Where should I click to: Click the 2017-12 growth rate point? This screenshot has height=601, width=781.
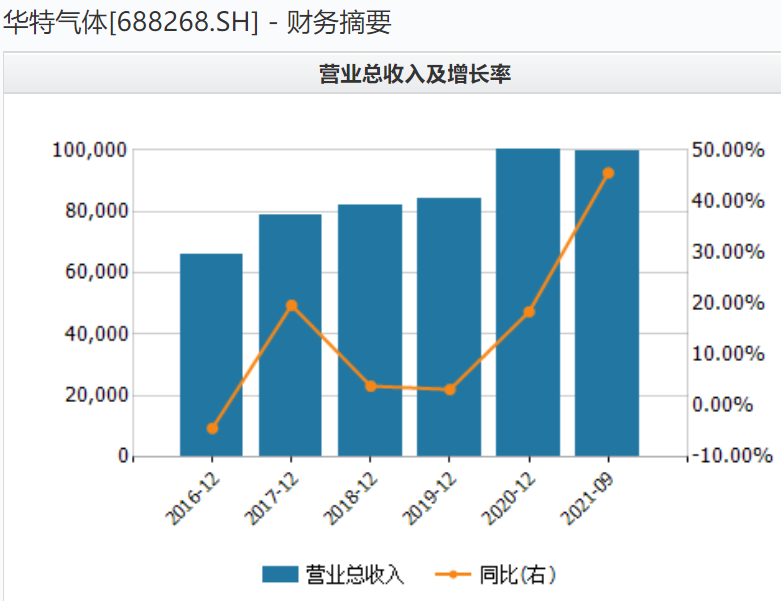[x=292, y=306]
